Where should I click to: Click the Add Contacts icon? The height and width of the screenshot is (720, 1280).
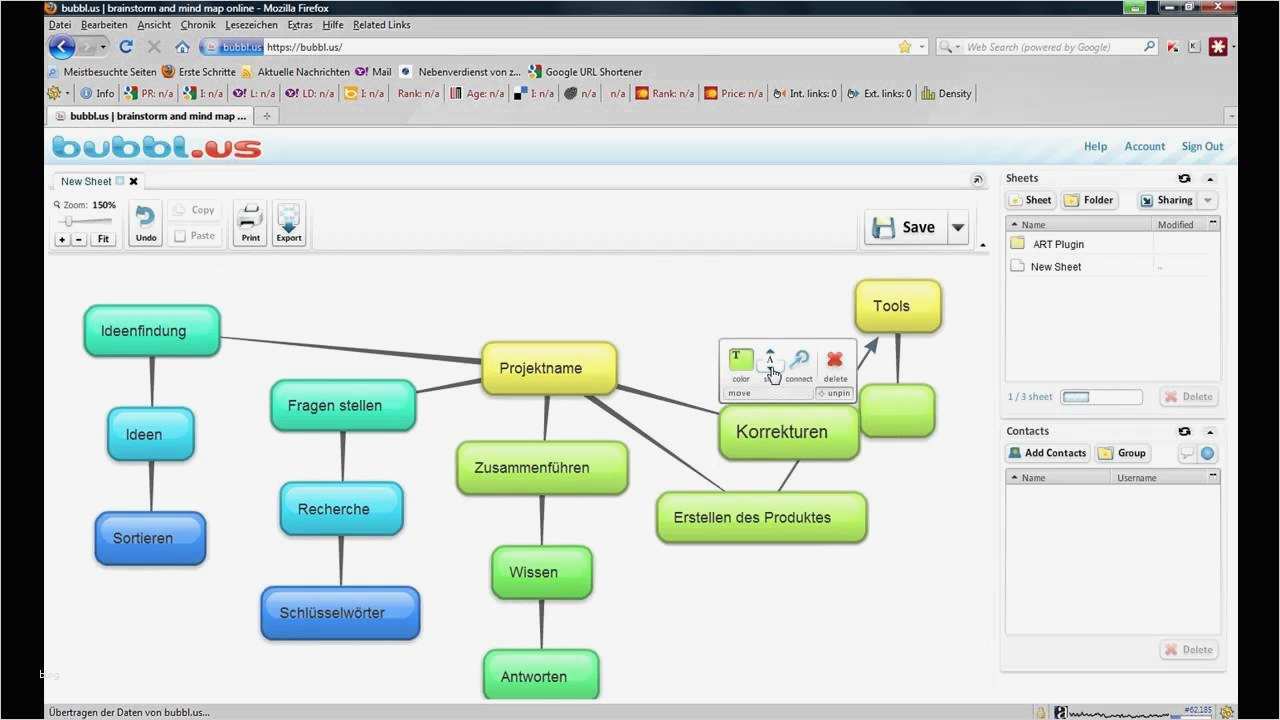click(x=1047, y=452)
